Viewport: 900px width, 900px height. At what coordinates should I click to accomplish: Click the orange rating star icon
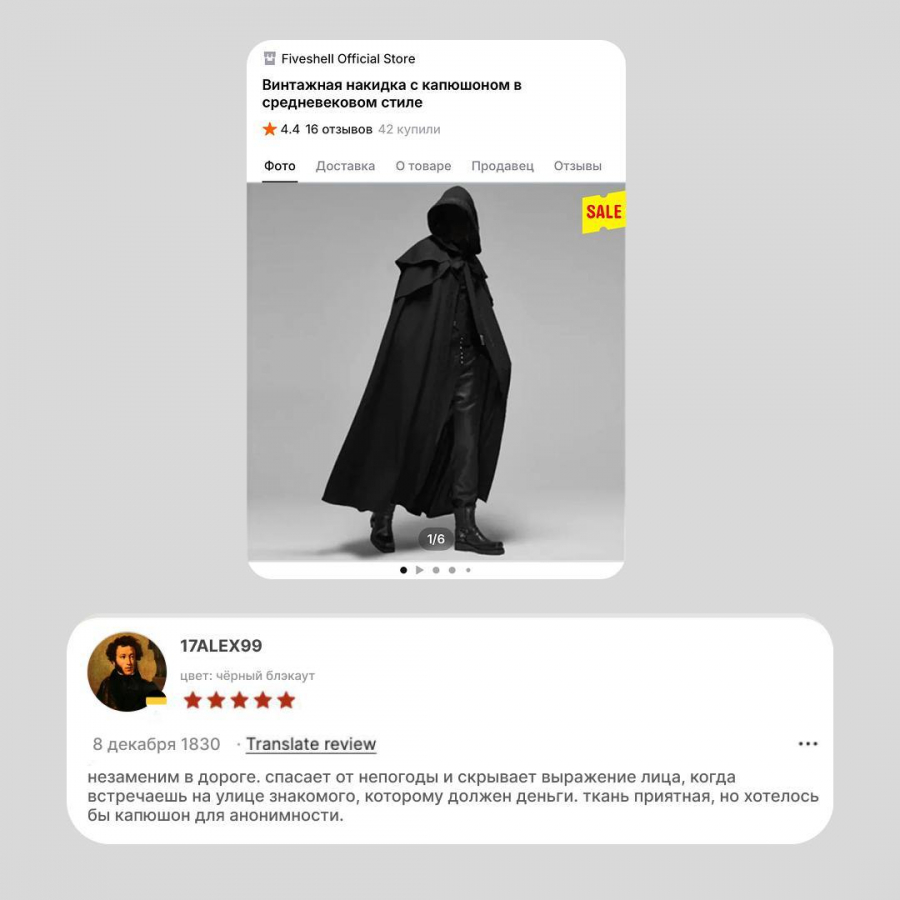[x=269, y=129]
